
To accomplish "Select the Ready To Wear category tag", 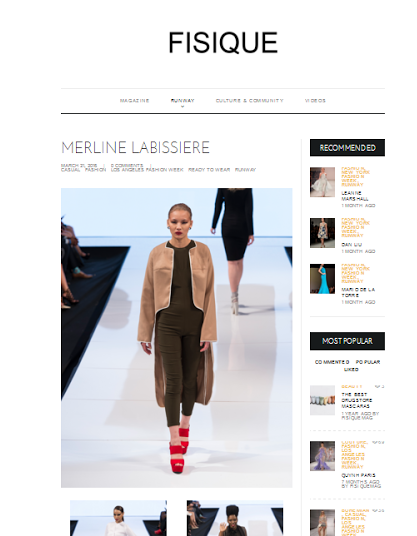I will pos(209,170).
